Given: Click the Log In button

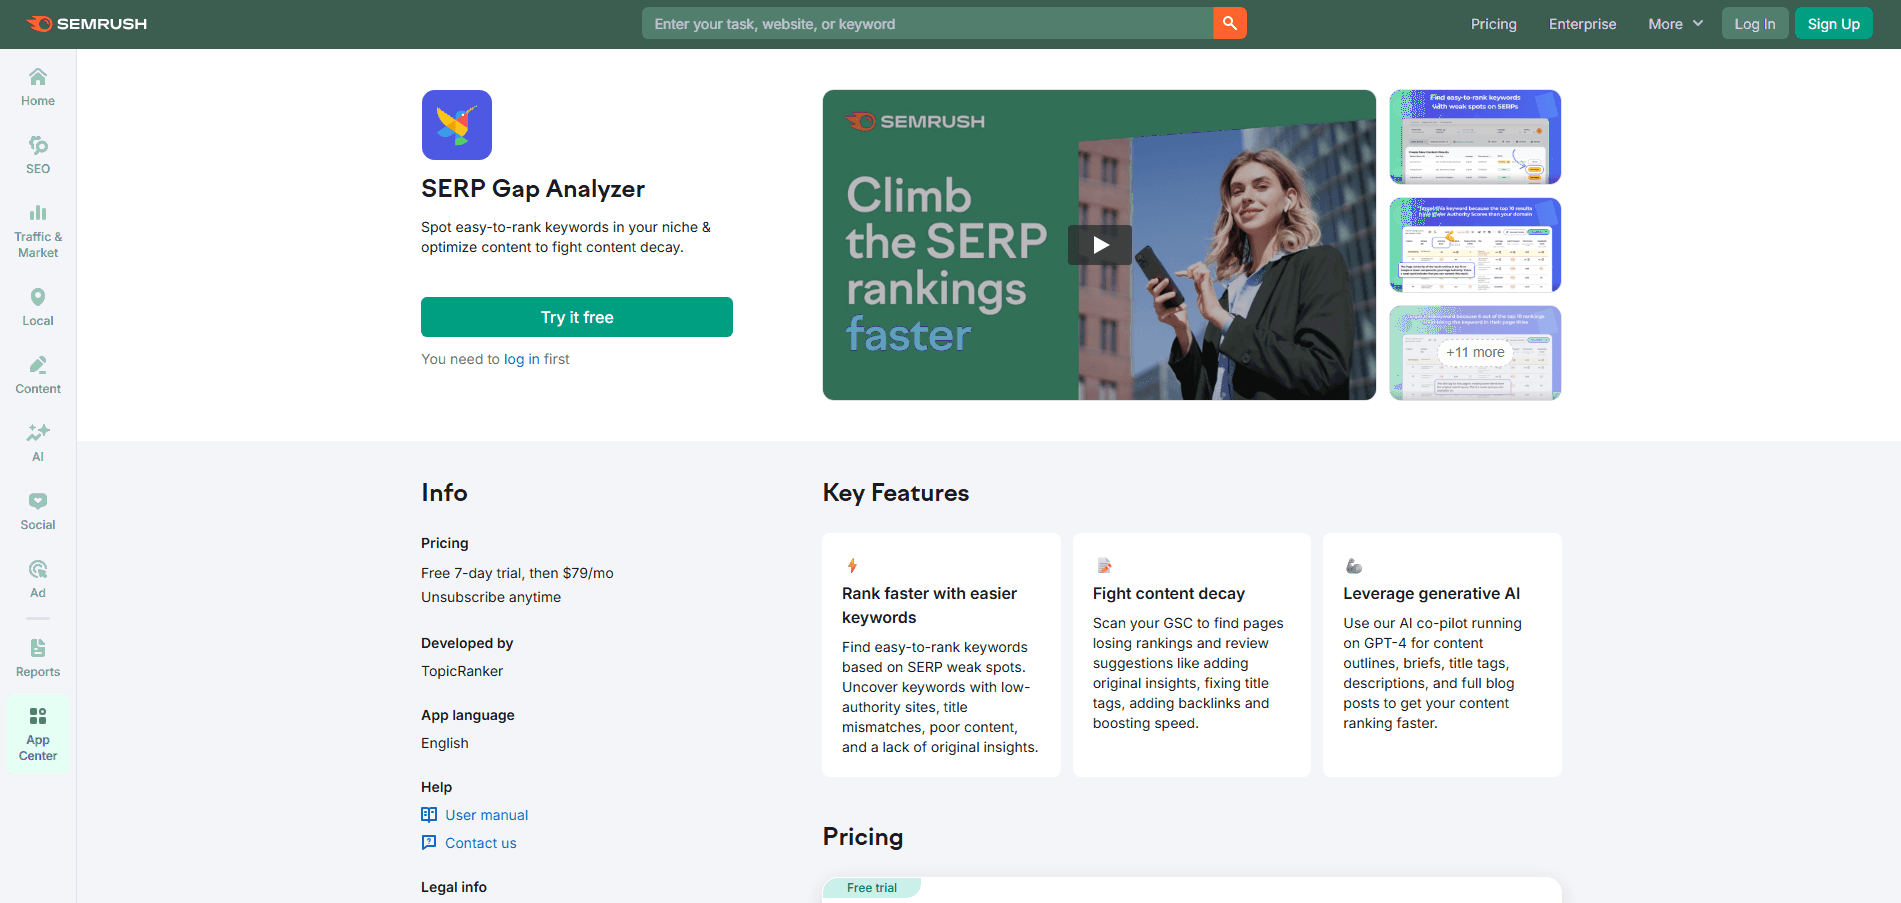Looking at the screenshot, I should point(1755,24).
